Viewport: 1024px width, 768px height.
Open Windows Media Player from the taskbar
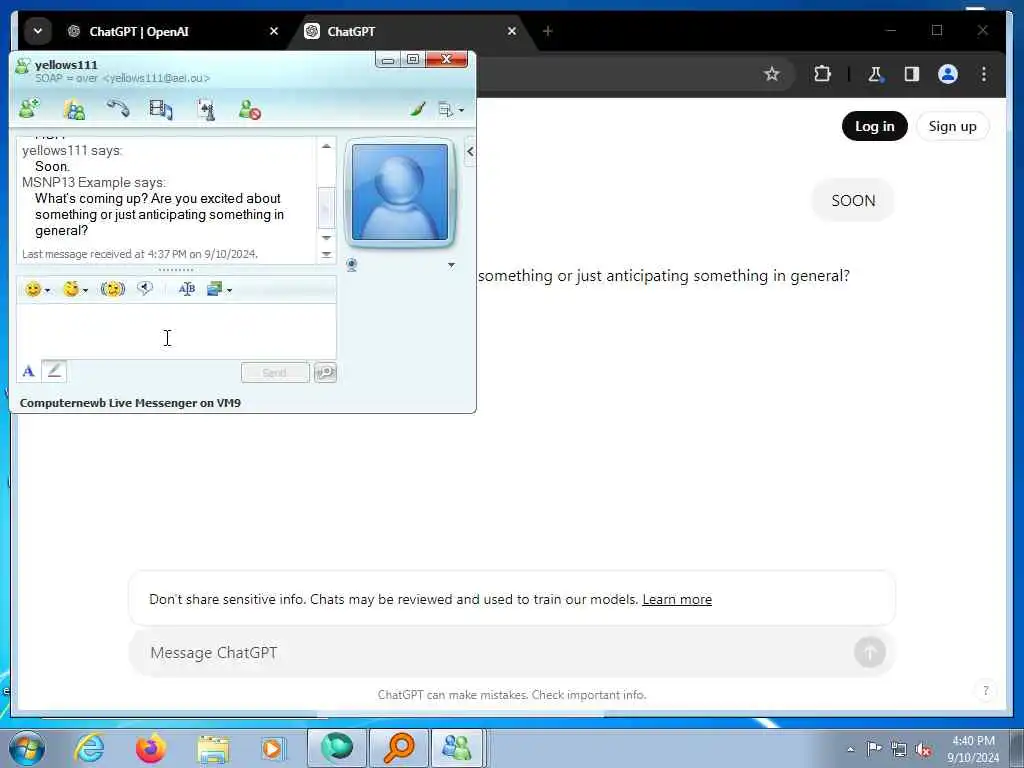(x=273, y=748)
